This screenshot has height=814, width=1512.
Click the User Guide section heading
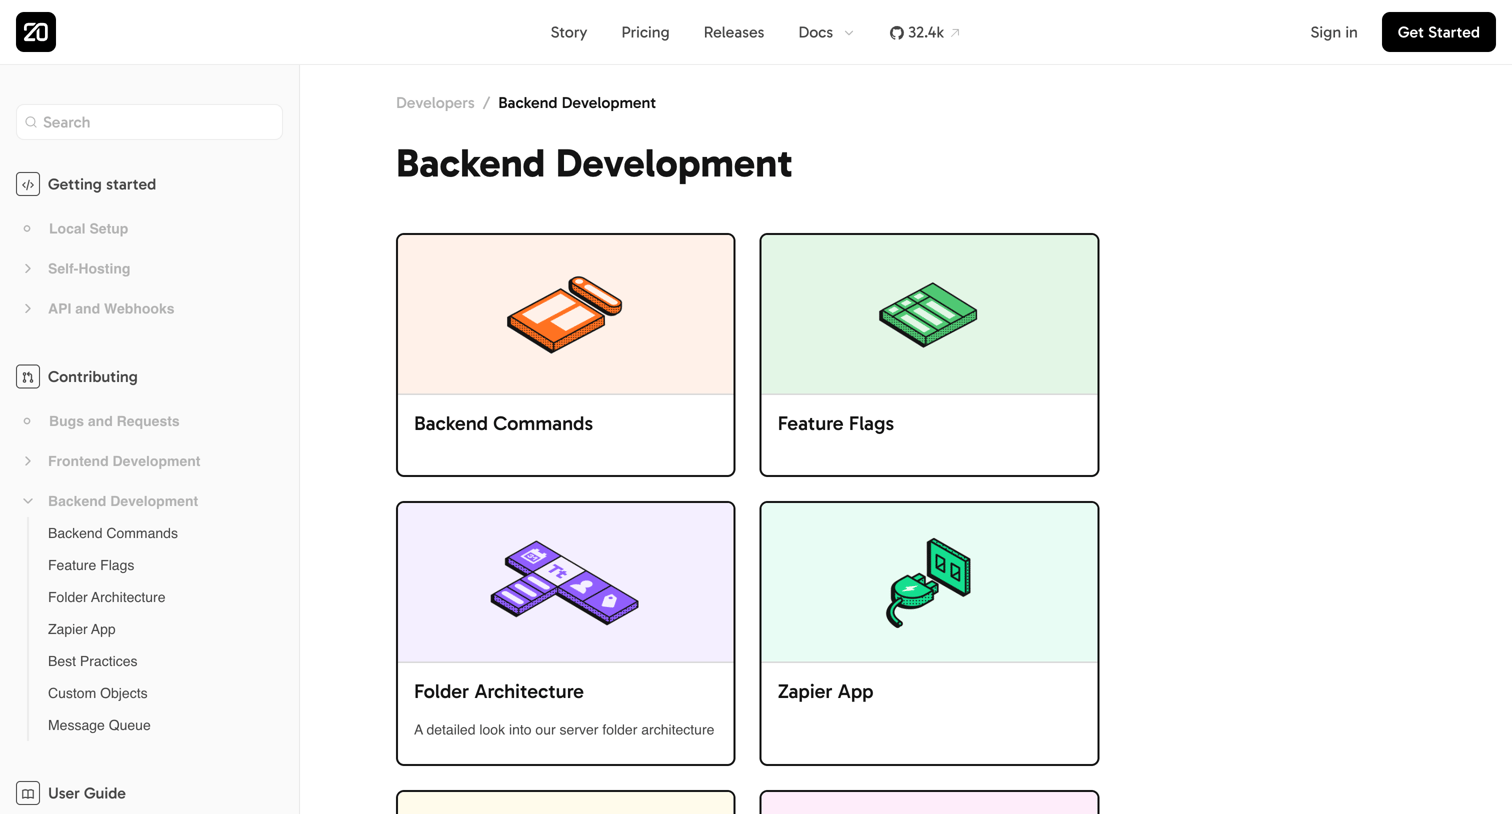click(87, 793)
